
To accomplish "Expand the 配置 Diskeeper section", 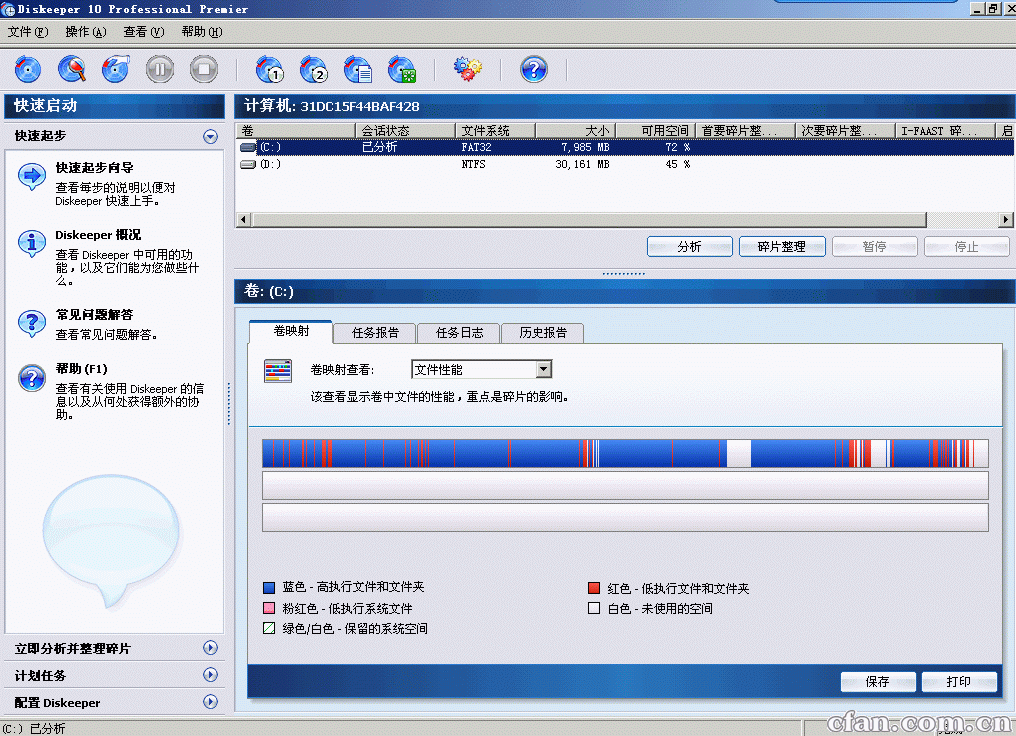I will pos(210,702).
